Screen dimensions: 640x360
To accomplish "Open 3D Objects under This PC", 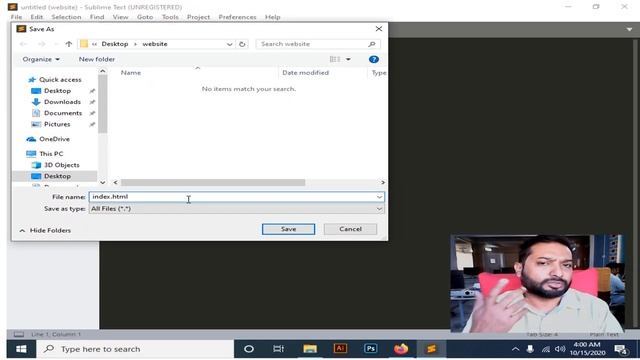I will [62, 164].
